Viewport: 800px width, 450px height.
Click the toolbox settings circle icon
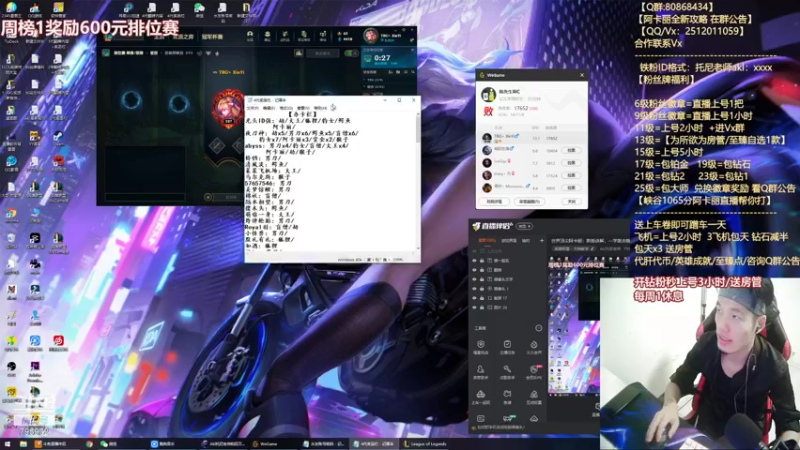[539, 328]
